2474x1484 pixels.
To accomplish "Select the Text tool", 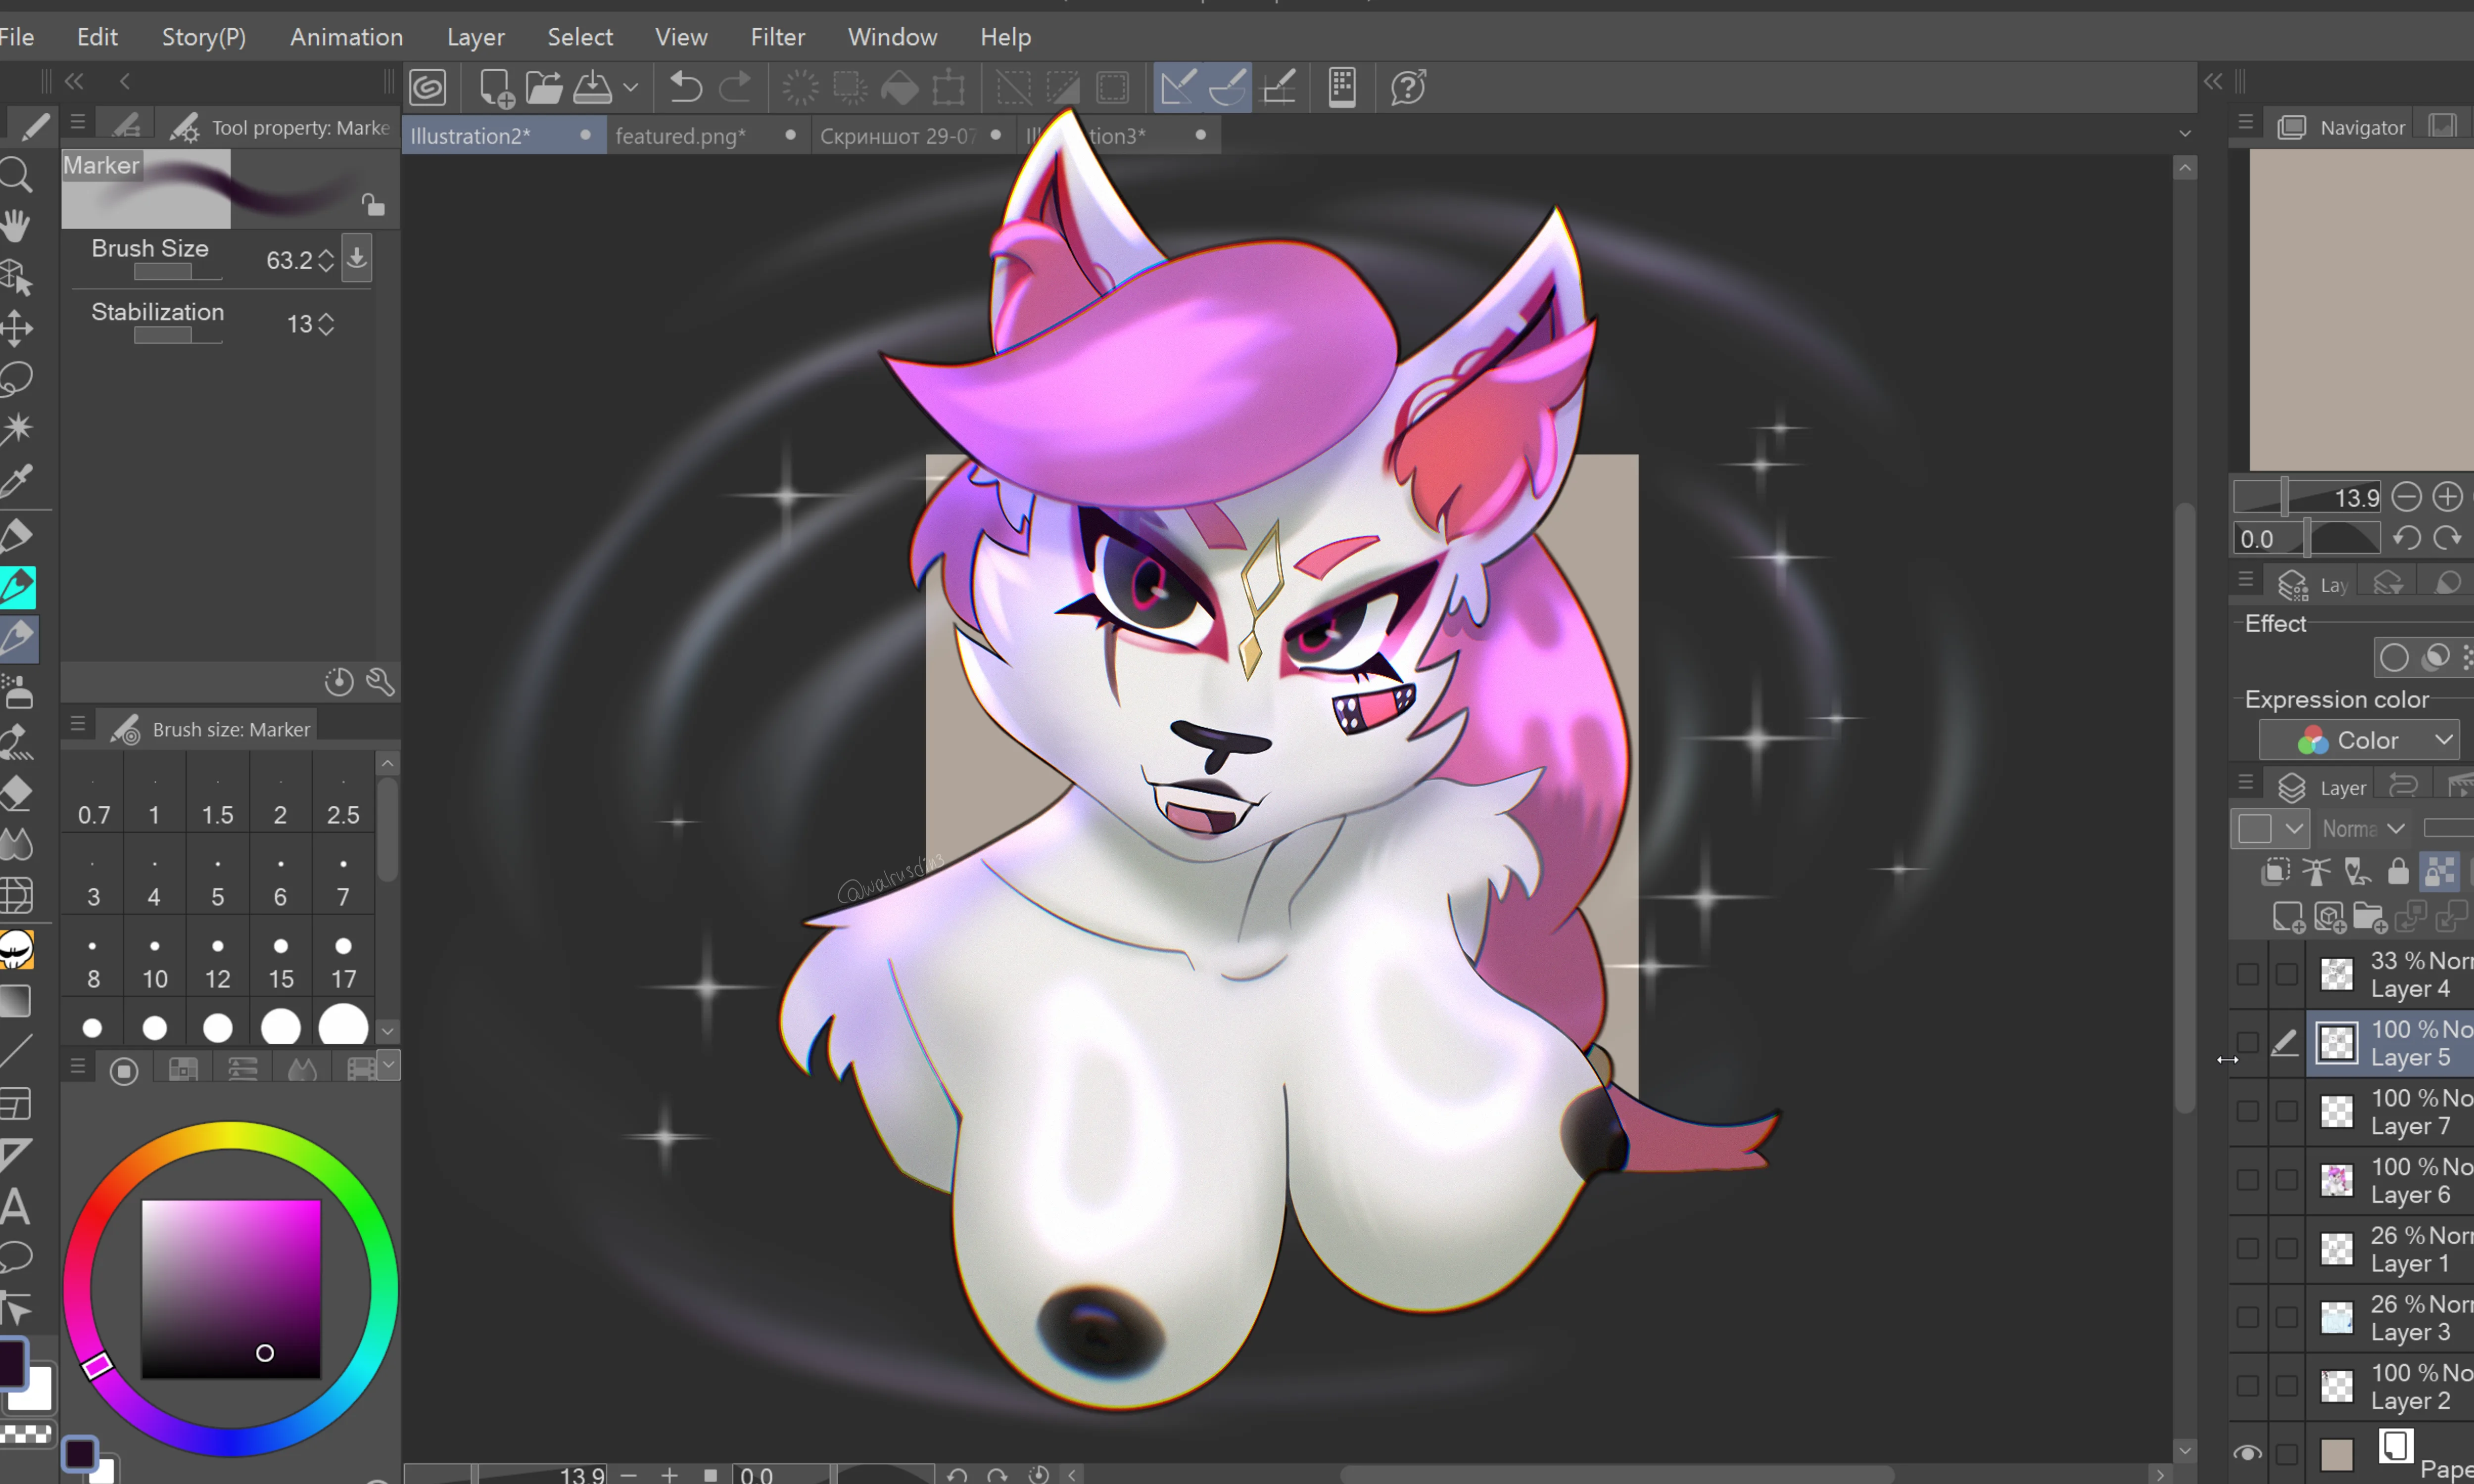I will coord(15,1206).
